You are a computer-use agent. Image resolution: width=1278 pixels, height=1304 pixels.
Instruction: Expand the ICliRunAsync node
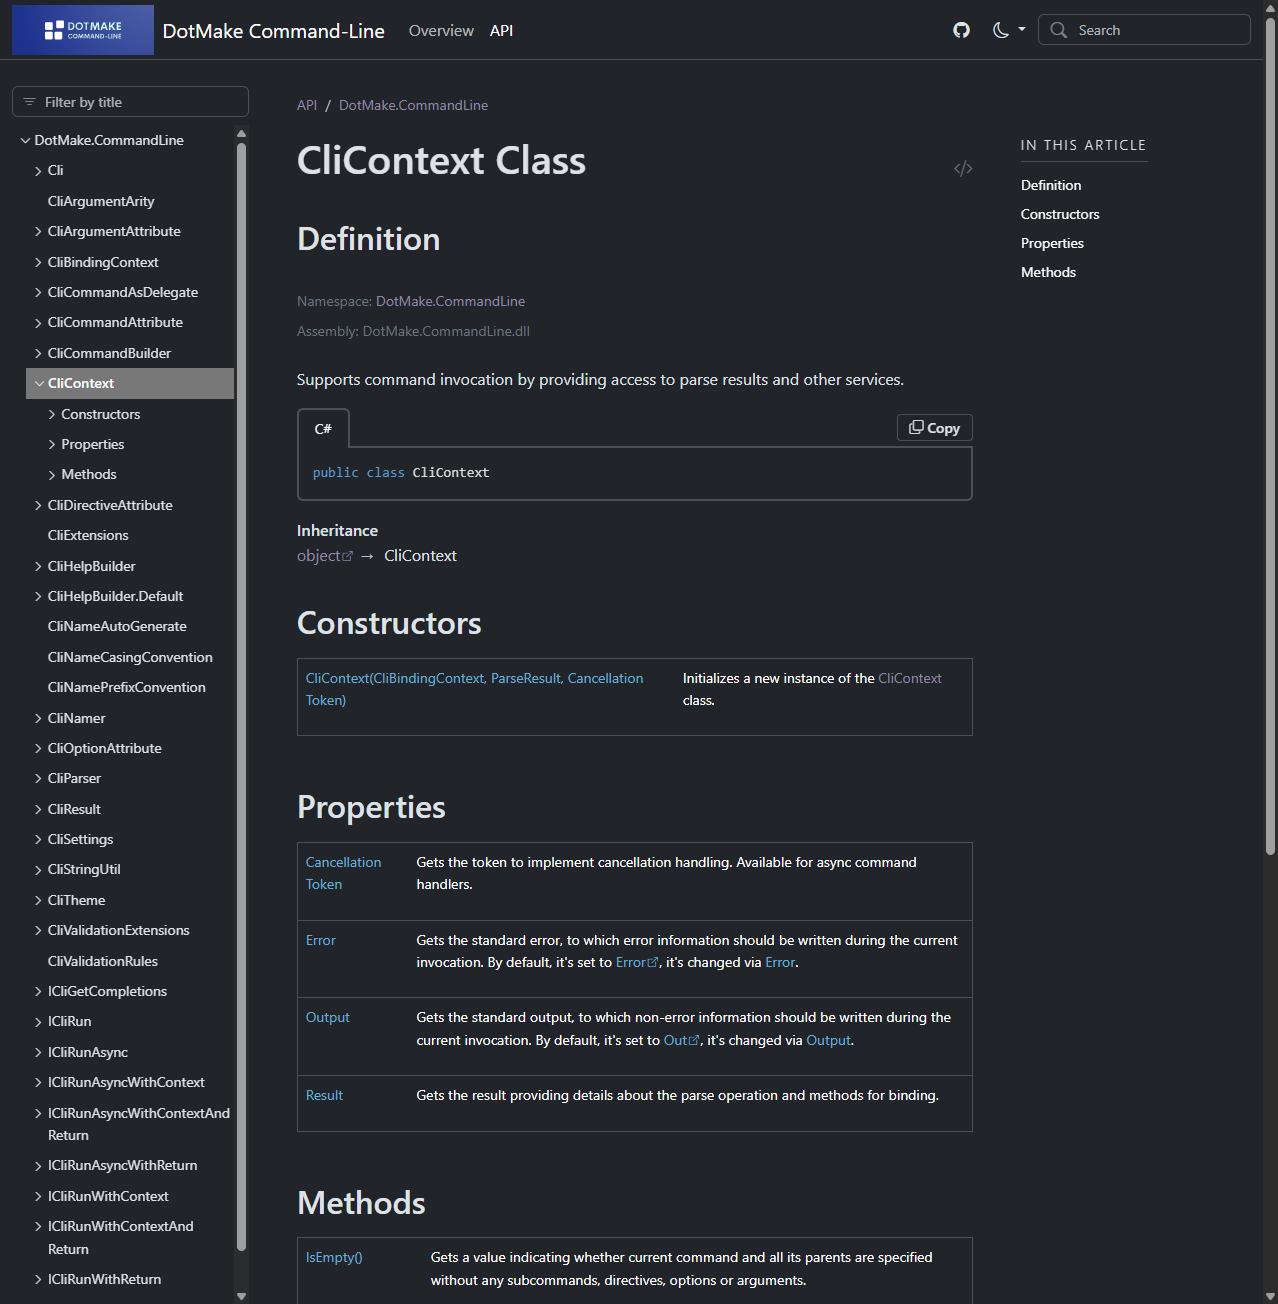tap(38, 1052)
